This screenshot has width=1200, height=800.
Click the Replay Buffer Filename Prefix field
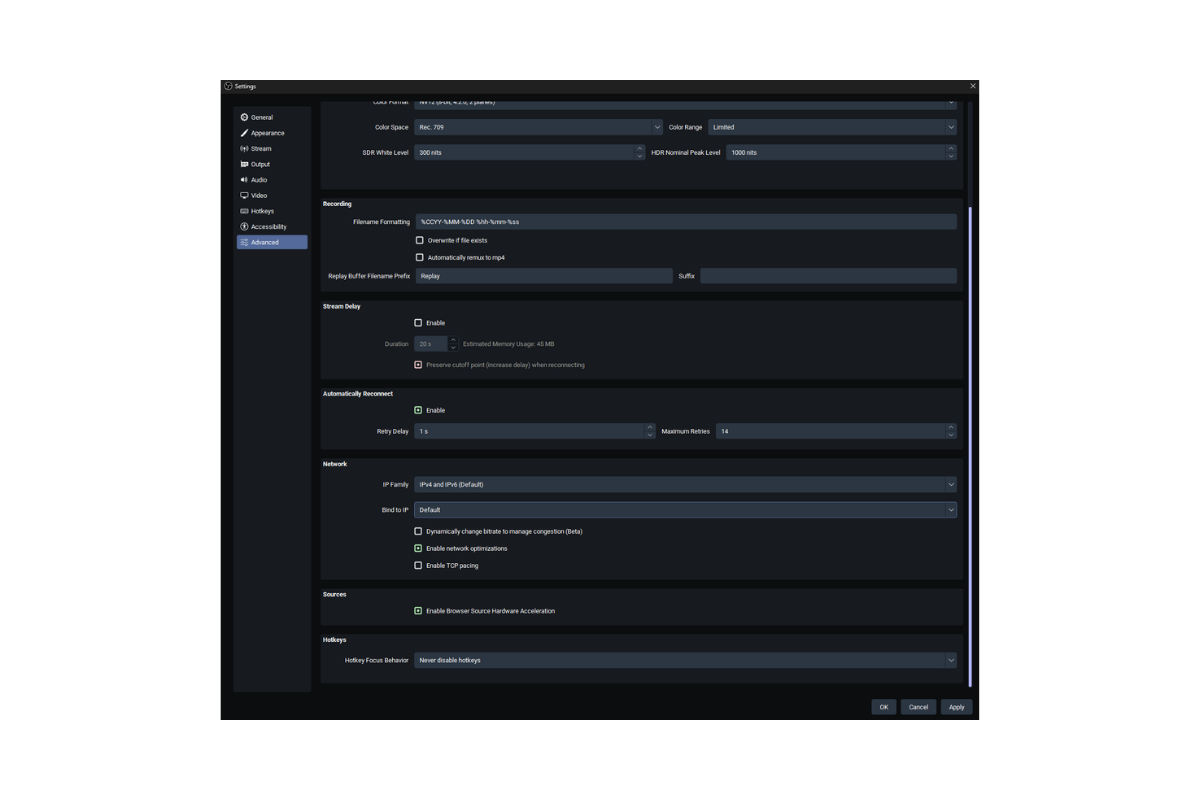pos(543,276)
